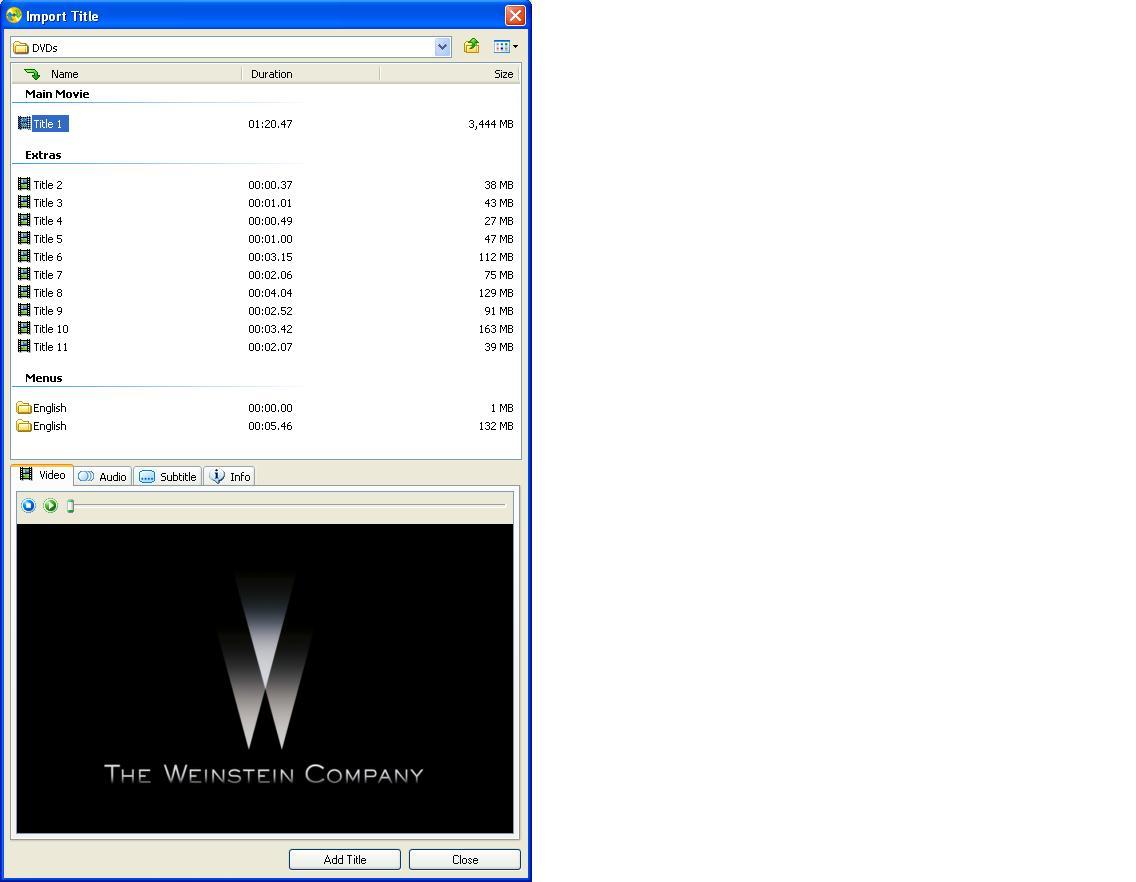Sort list by Duration column header

[272, 74]
